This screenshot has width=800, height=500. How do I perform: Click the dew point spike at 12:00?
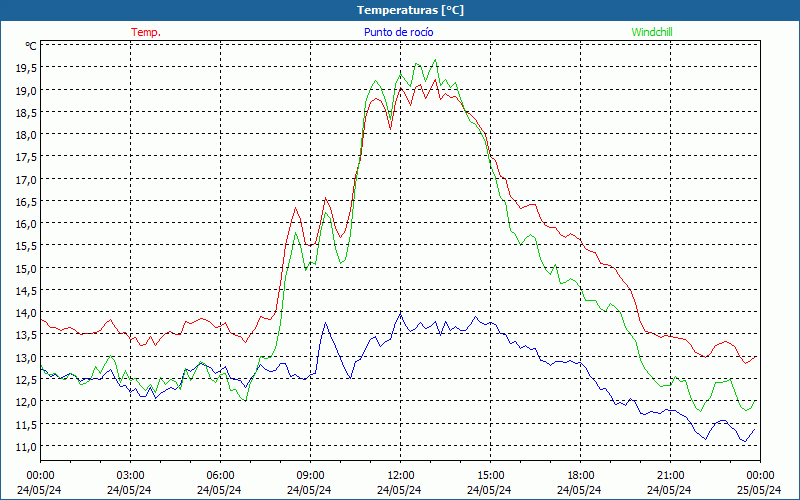pyautogui.click(x=401, y=313)
